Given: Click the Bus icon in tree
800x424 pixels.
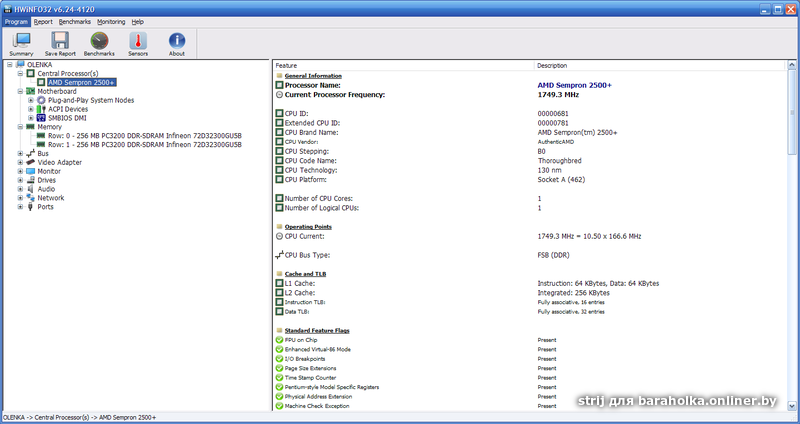Looking at the screenshot, I should pos(31,154).
